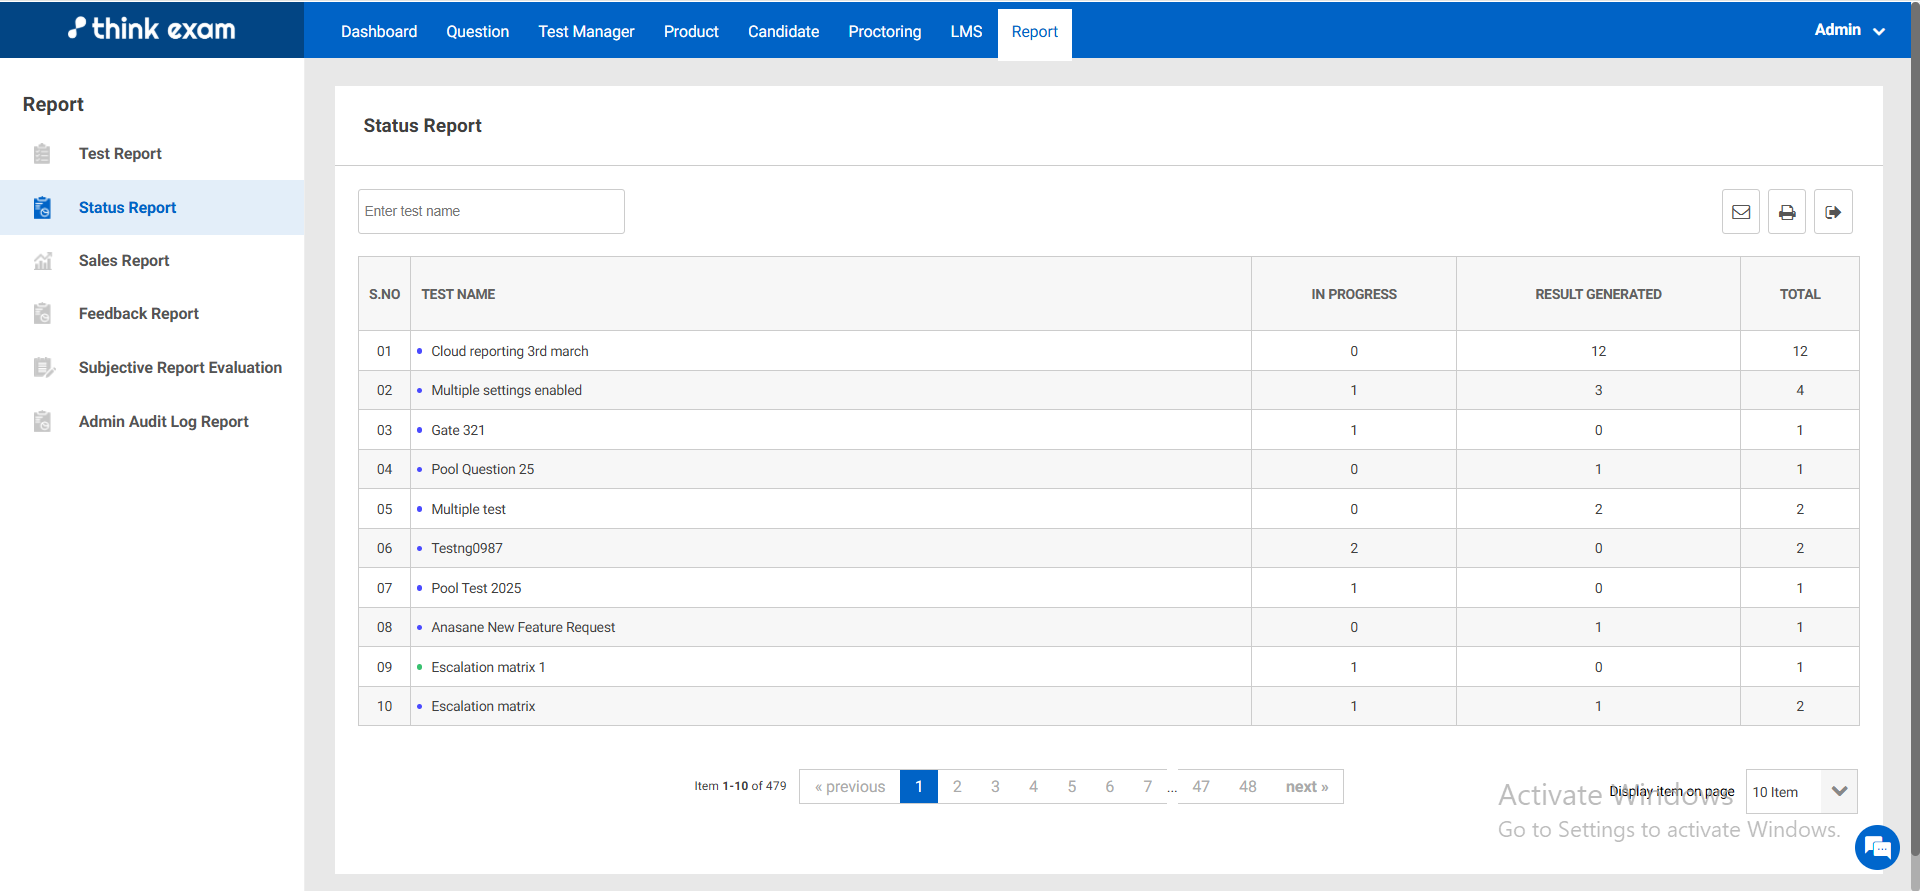Click the export report icon
The width and height of the screenshot is (1920, 891).
coord(1832,212)
